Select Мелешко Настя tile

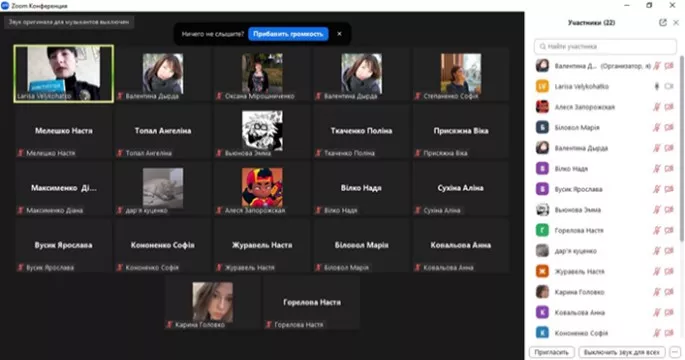64,131
